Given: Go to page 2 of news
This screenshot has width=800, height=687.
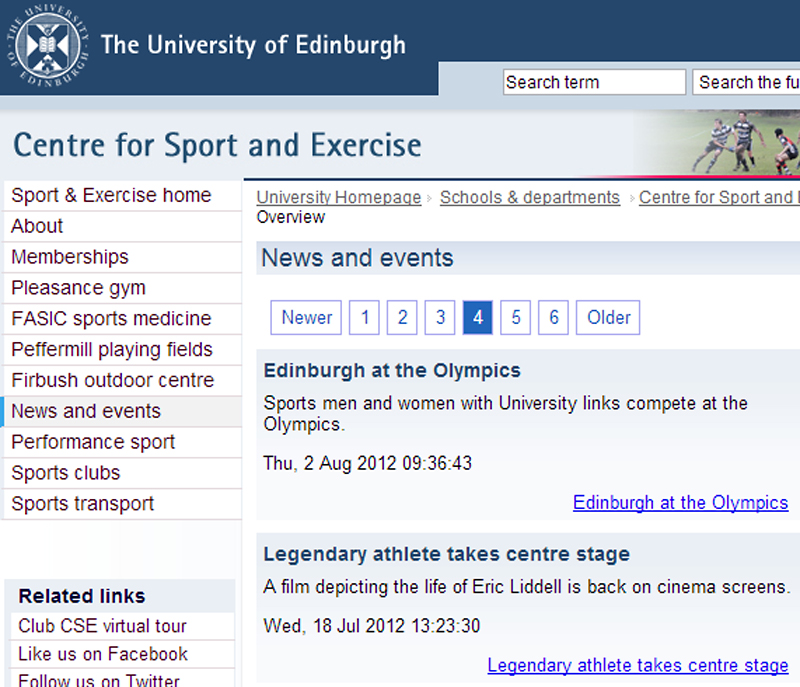Looking at the screenshot, I should pos(402,317).
